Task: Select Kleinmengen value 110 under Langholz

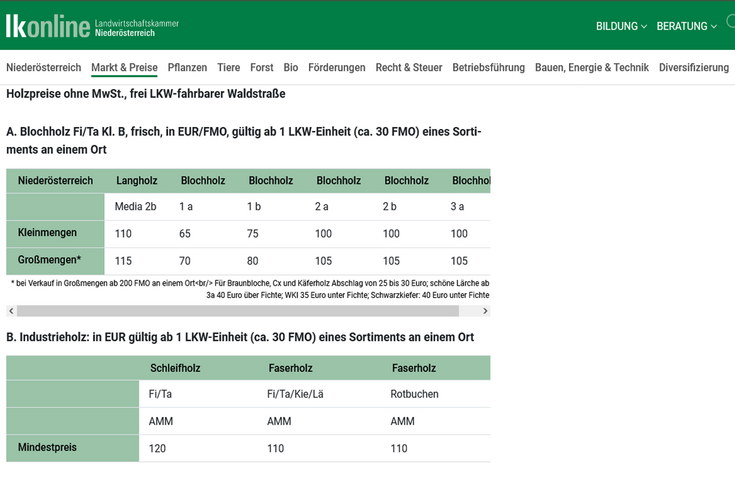Action: click(x=123, y=233)
